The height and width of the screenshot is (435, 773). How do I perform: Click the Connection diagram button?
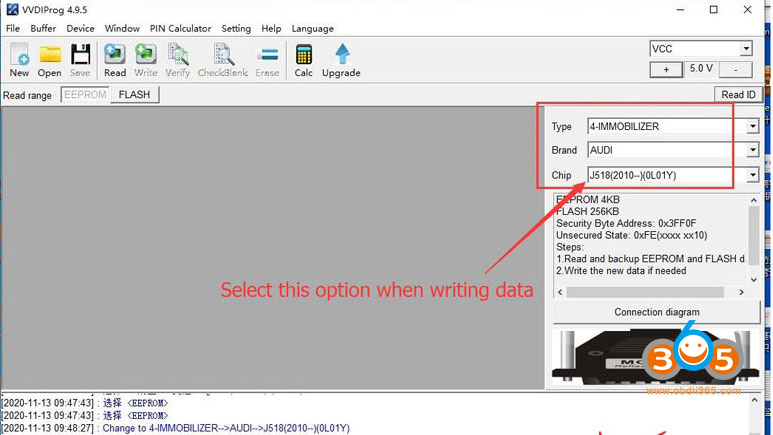coord(657,312)
